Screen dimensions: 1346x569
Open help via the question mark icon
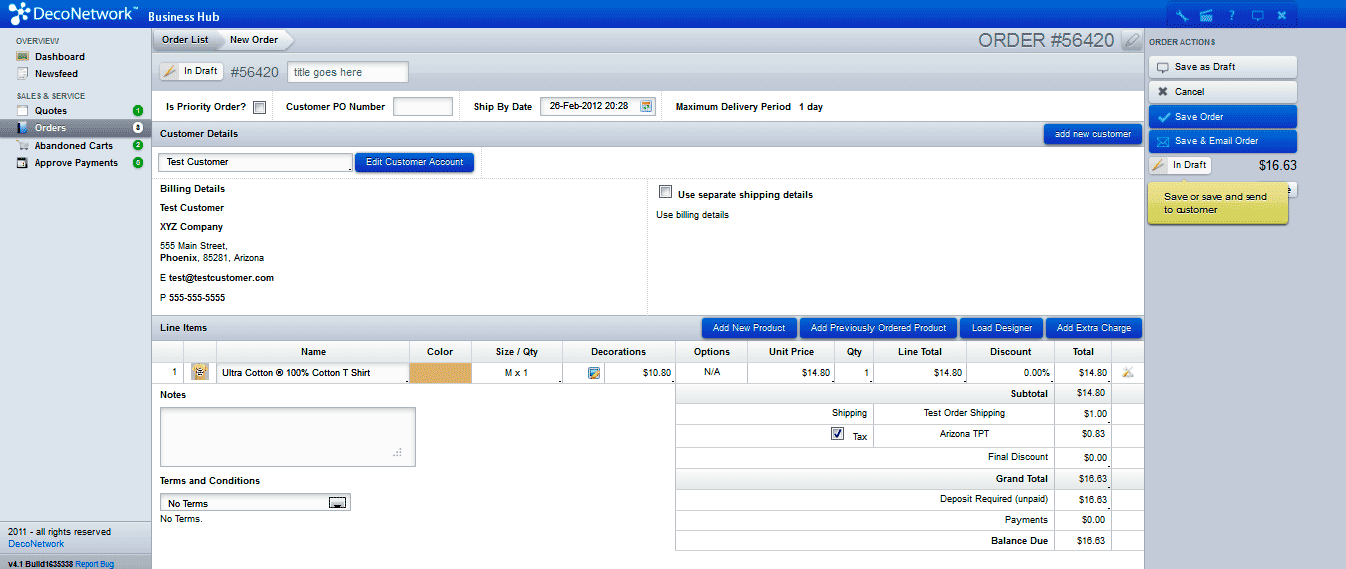click(1232, 15)
